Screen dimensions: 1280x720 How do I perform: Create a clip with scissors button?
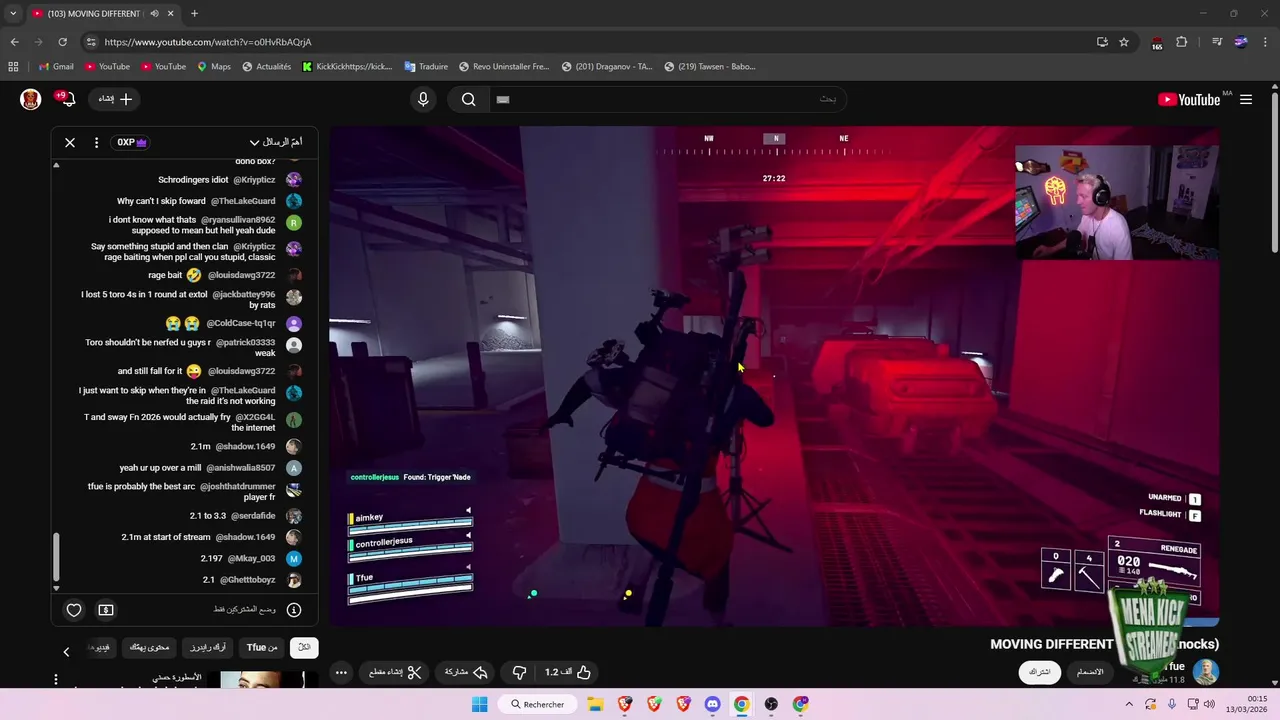(396, 672)
